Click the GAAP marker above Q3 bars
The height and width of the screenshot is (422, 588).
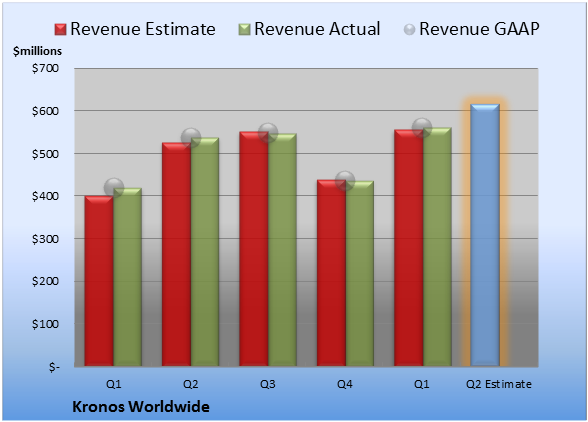click(268, 132)
